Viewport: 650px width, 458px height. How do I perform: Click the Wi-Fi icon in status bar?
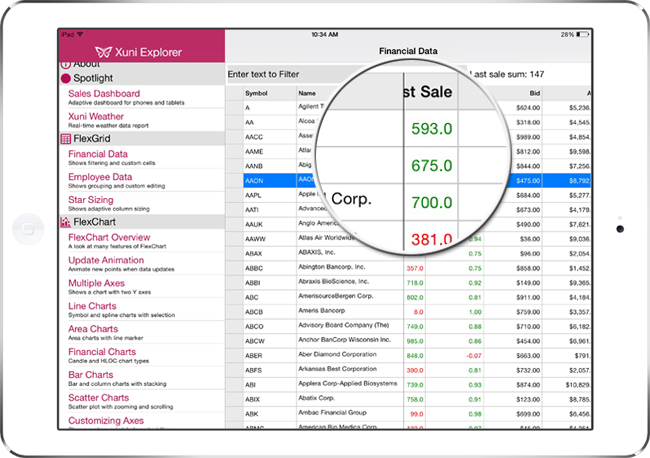(x=80, y=34)
